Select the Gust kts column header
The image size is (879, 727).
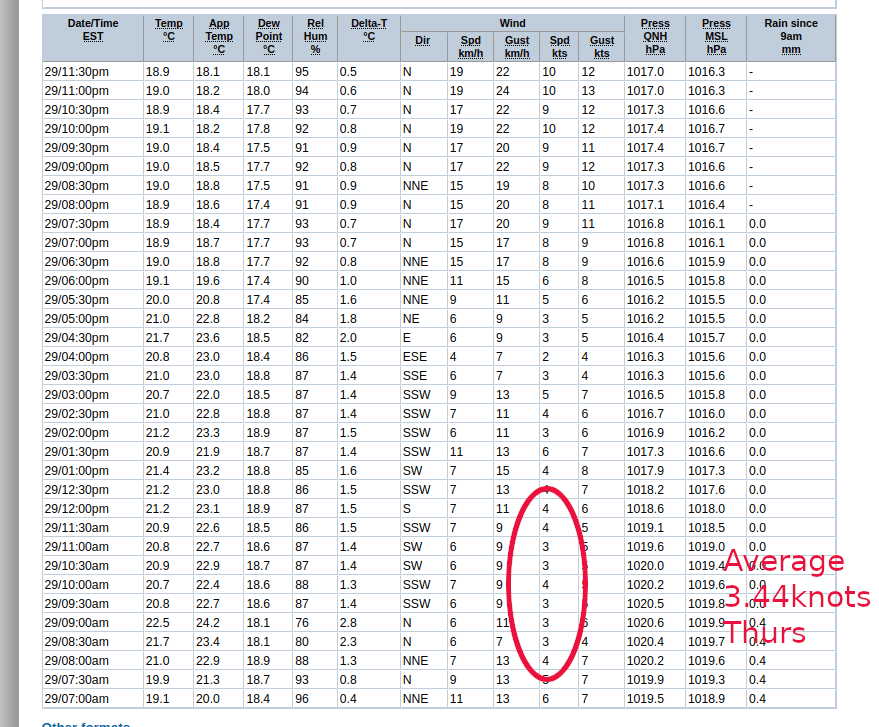[x=601, y=47]
